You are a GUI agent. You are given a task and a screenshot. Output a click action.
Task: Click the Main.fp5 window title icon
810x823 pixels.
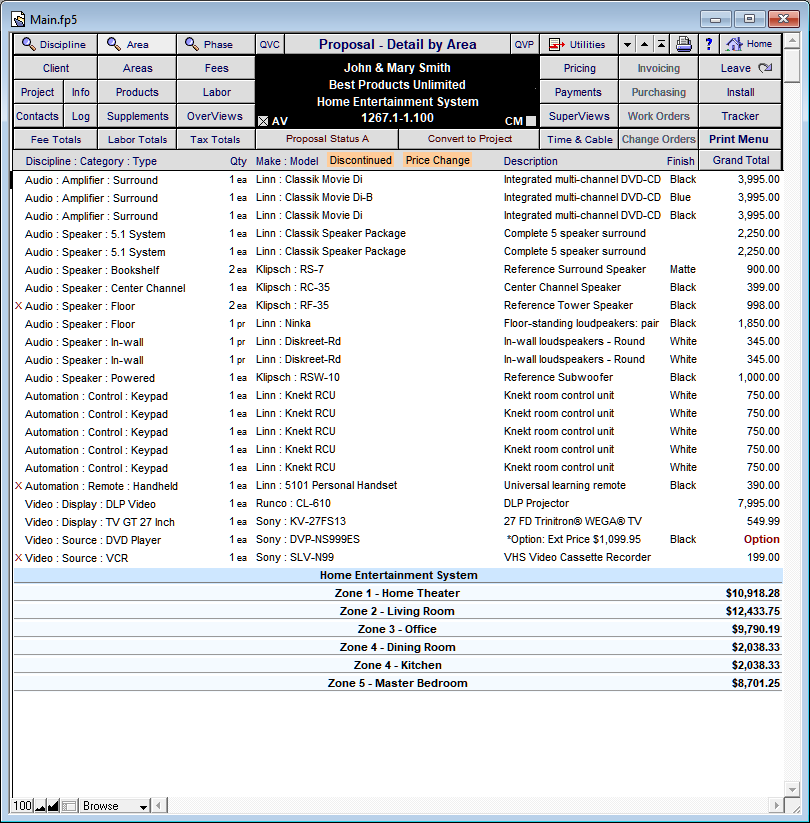[x=18, y=19]
